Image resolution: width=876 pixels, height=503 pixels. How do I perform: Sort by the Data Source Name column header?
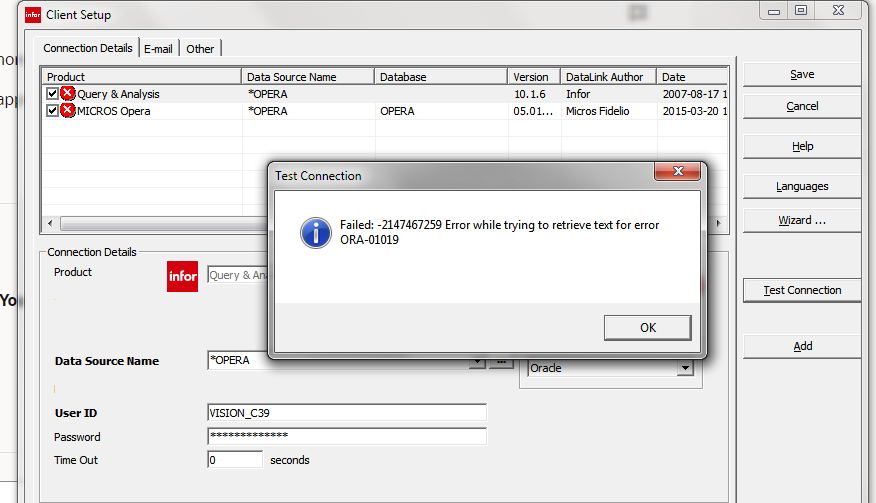[308, 77]
